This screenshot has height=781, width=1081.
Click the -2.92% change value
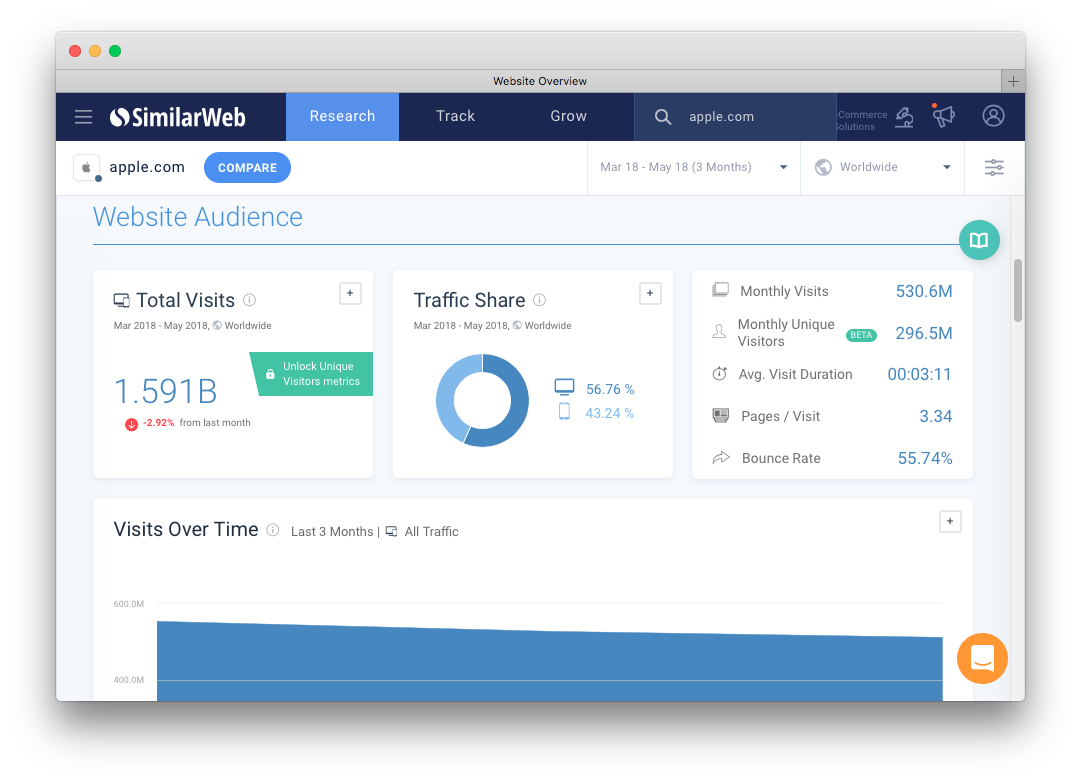point(159,423)
